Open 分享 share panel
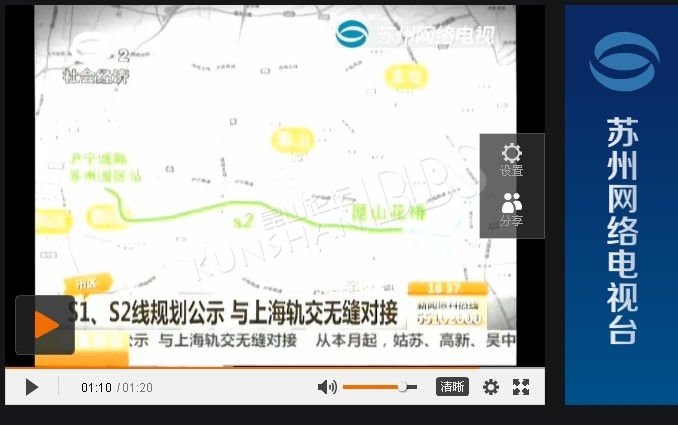This screenshot has height=427, width=678. click(512, 210)
